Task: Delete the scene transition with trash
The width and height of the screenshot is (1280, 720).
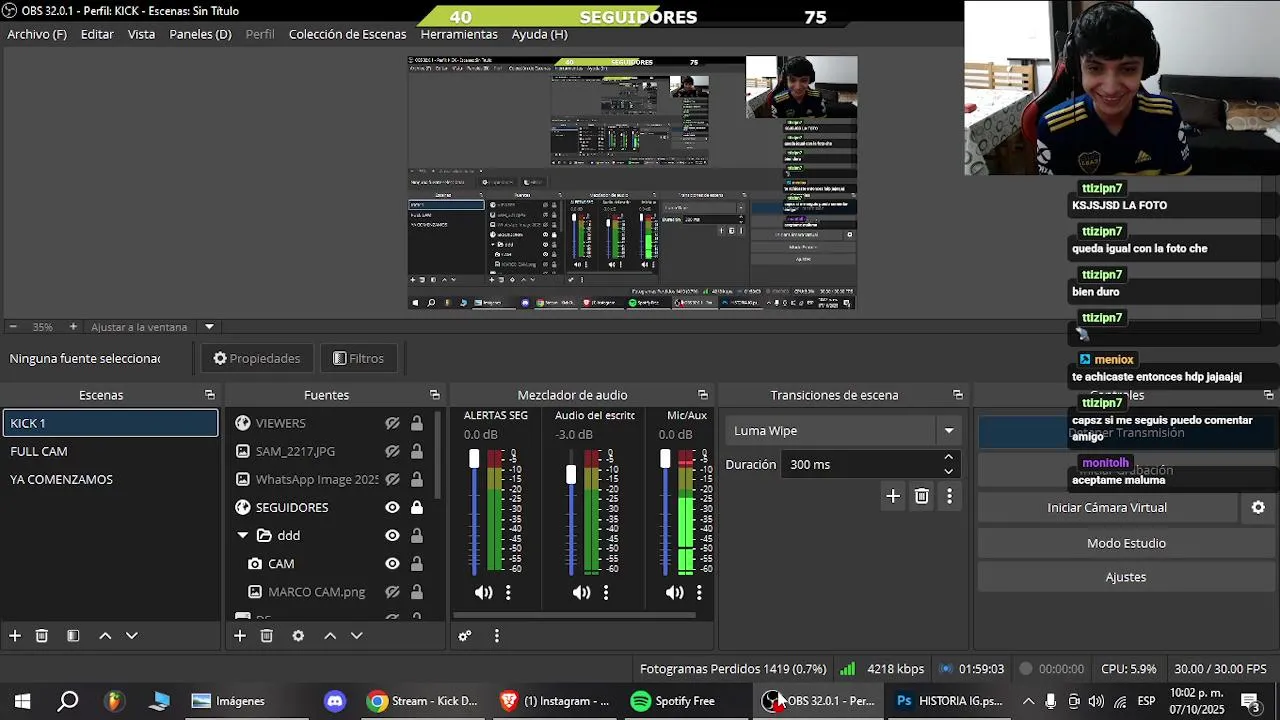Action: [922, 496]
